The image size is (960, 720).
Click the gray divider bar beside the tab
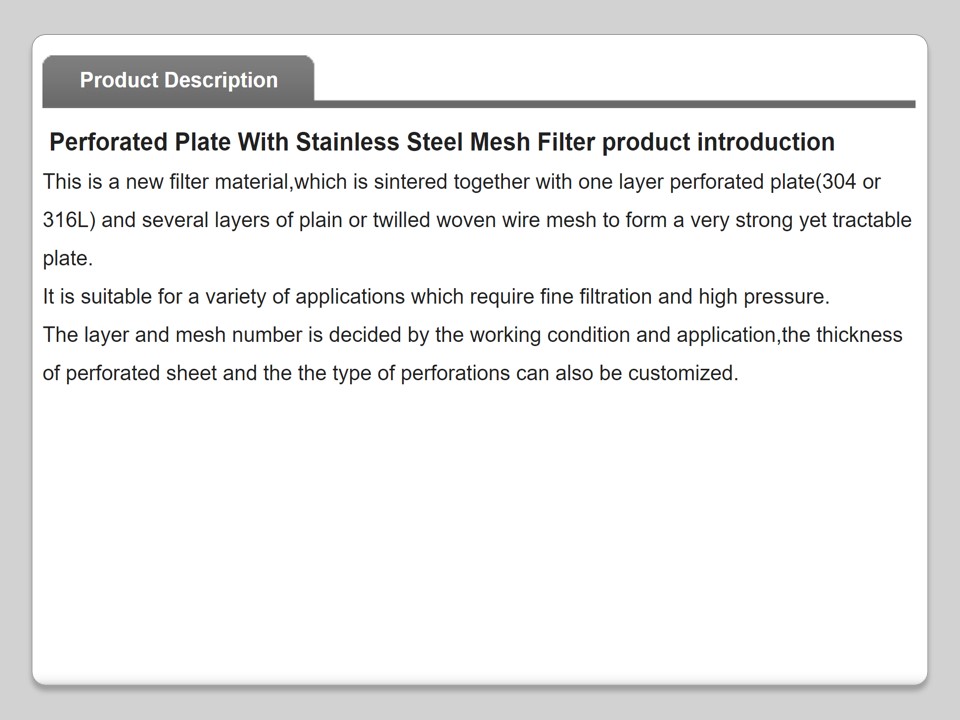point(614,103)
